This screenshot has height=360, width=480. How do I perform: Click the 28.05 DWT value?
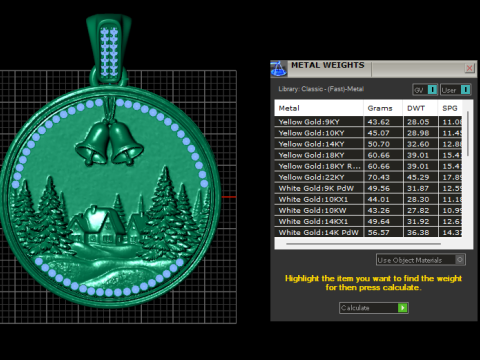pos(418,122)
